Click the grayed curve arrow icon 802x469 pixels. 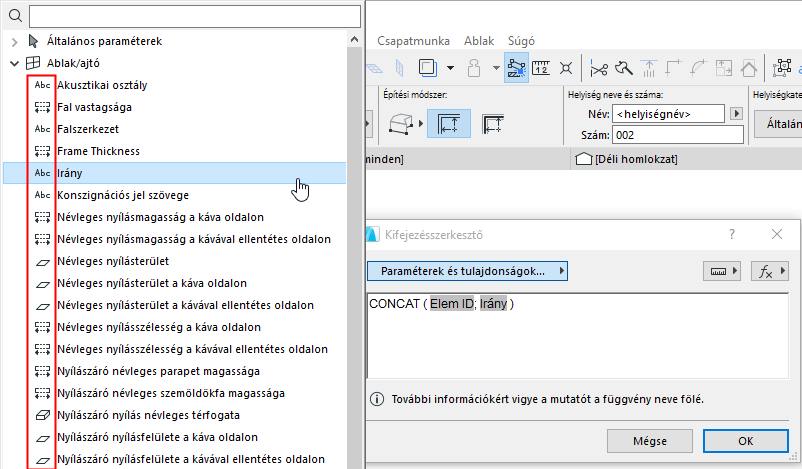coord(698,68)
